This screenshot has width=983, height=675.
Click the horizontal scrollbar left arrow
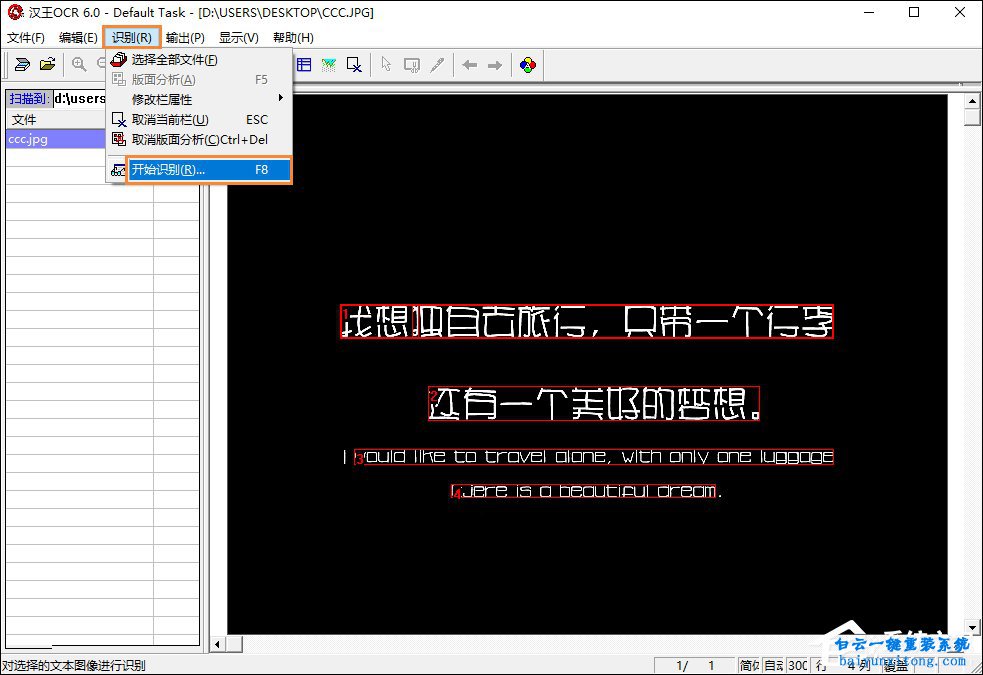tap(218, 644)
